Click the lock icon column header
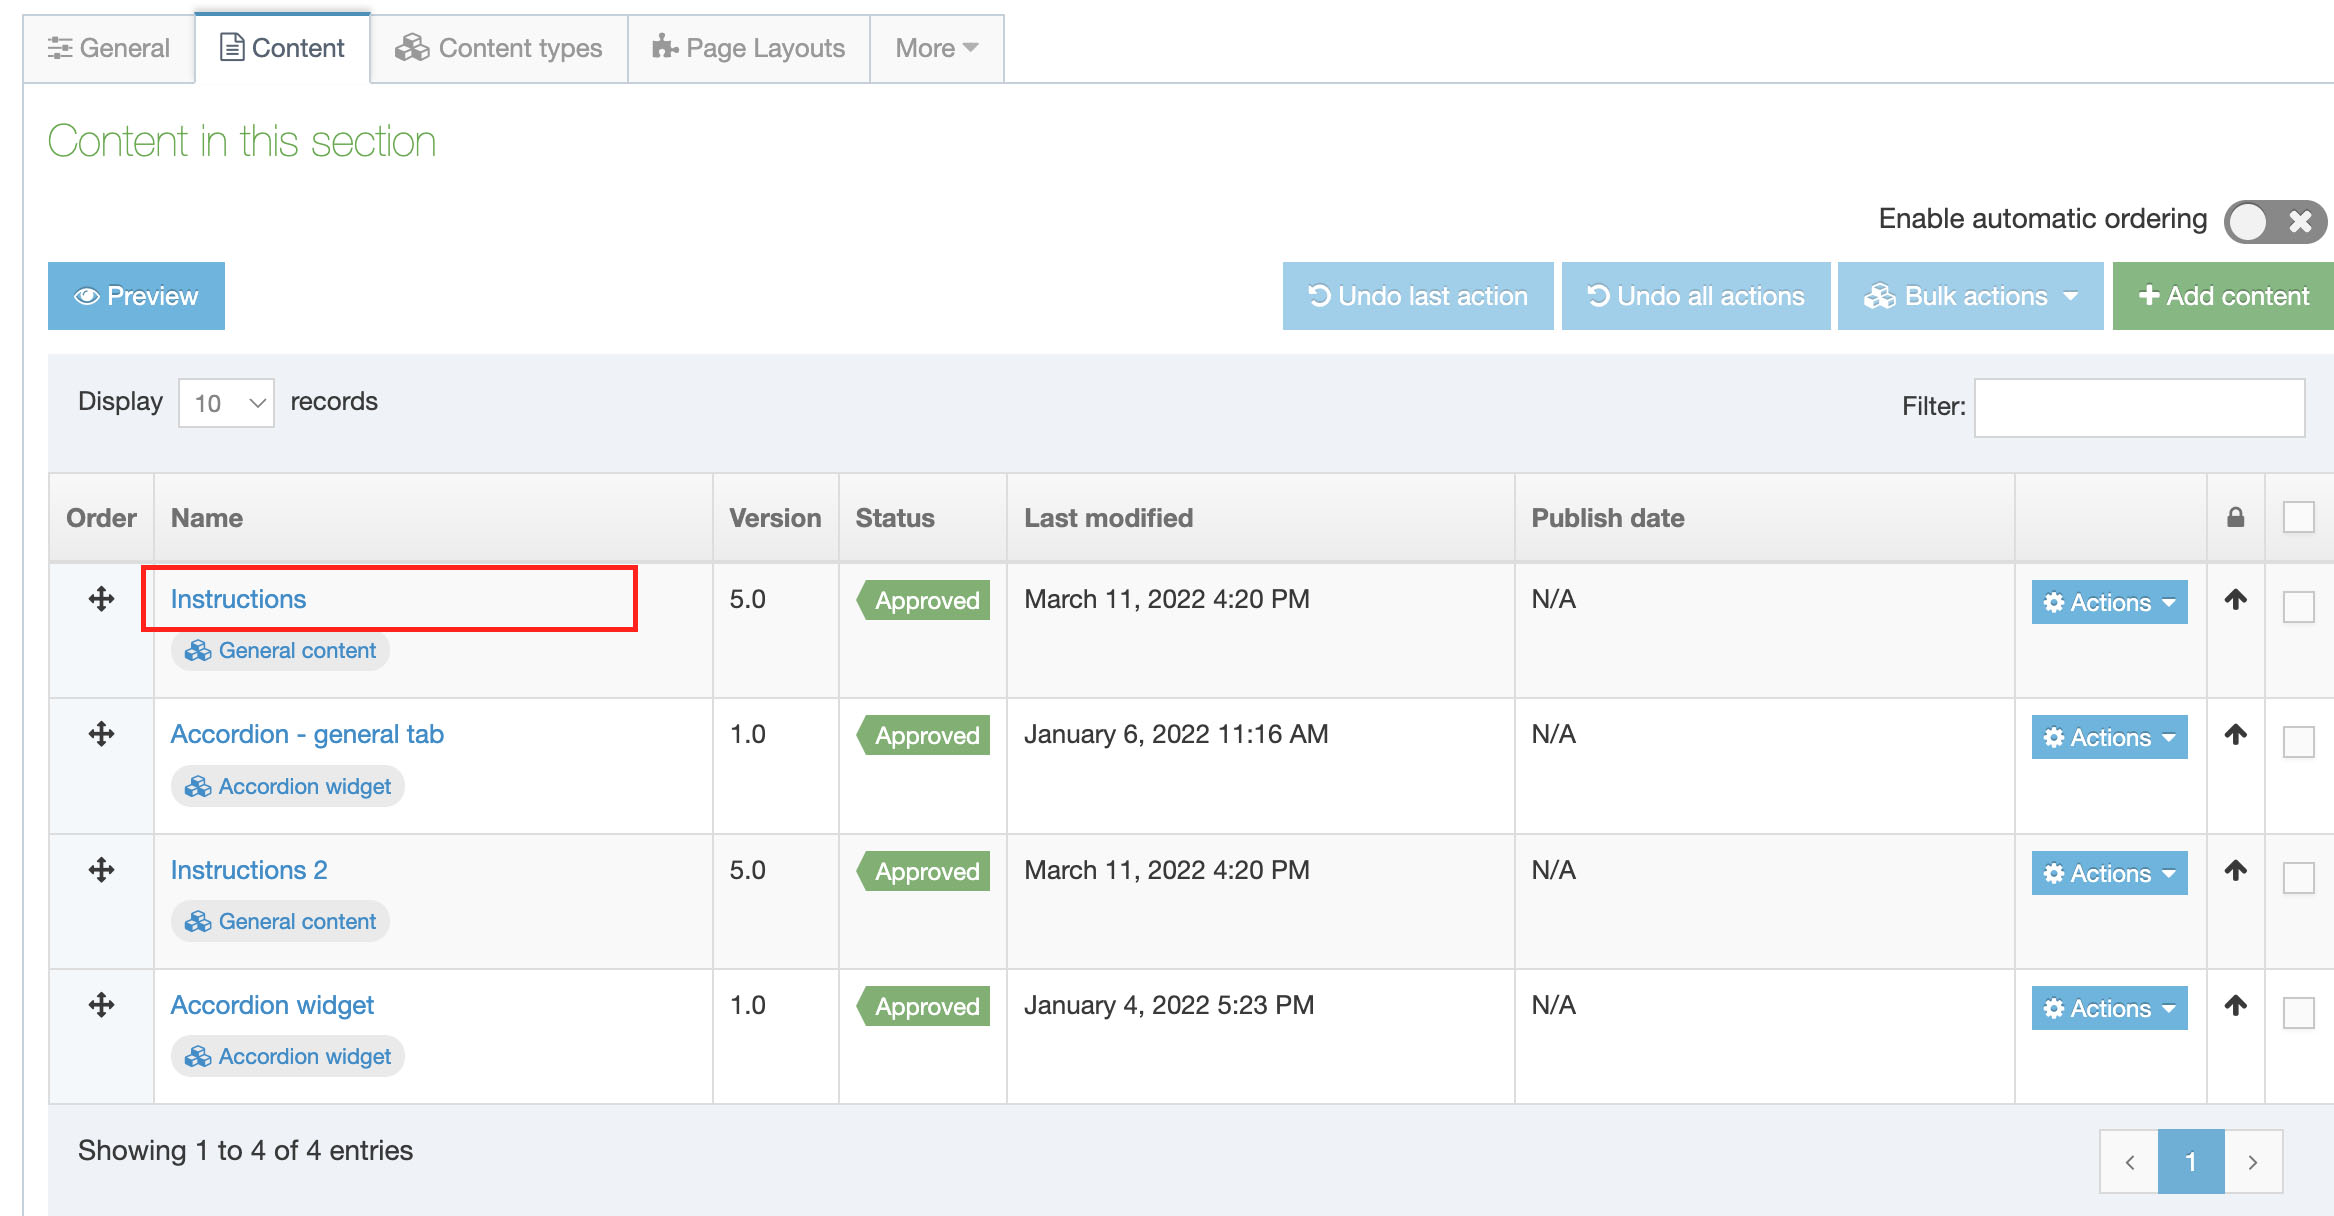Viewport: 2334px width, 1216px height. 2235,517
